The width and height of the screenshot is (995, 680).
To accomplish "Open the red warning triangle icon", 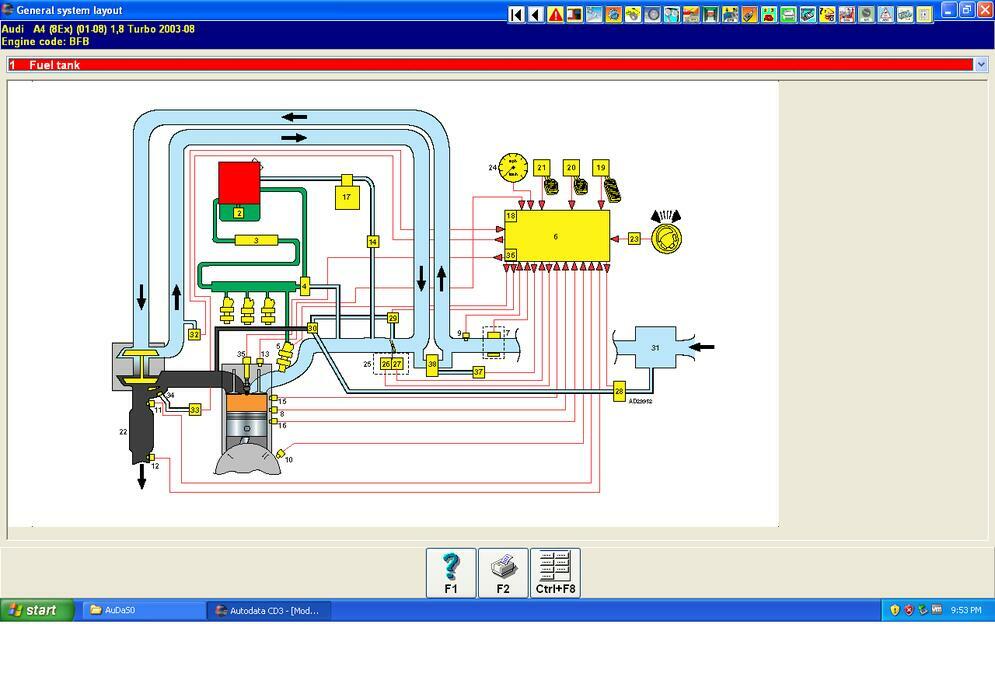I will pyautogui.click(x=555, y=15).
